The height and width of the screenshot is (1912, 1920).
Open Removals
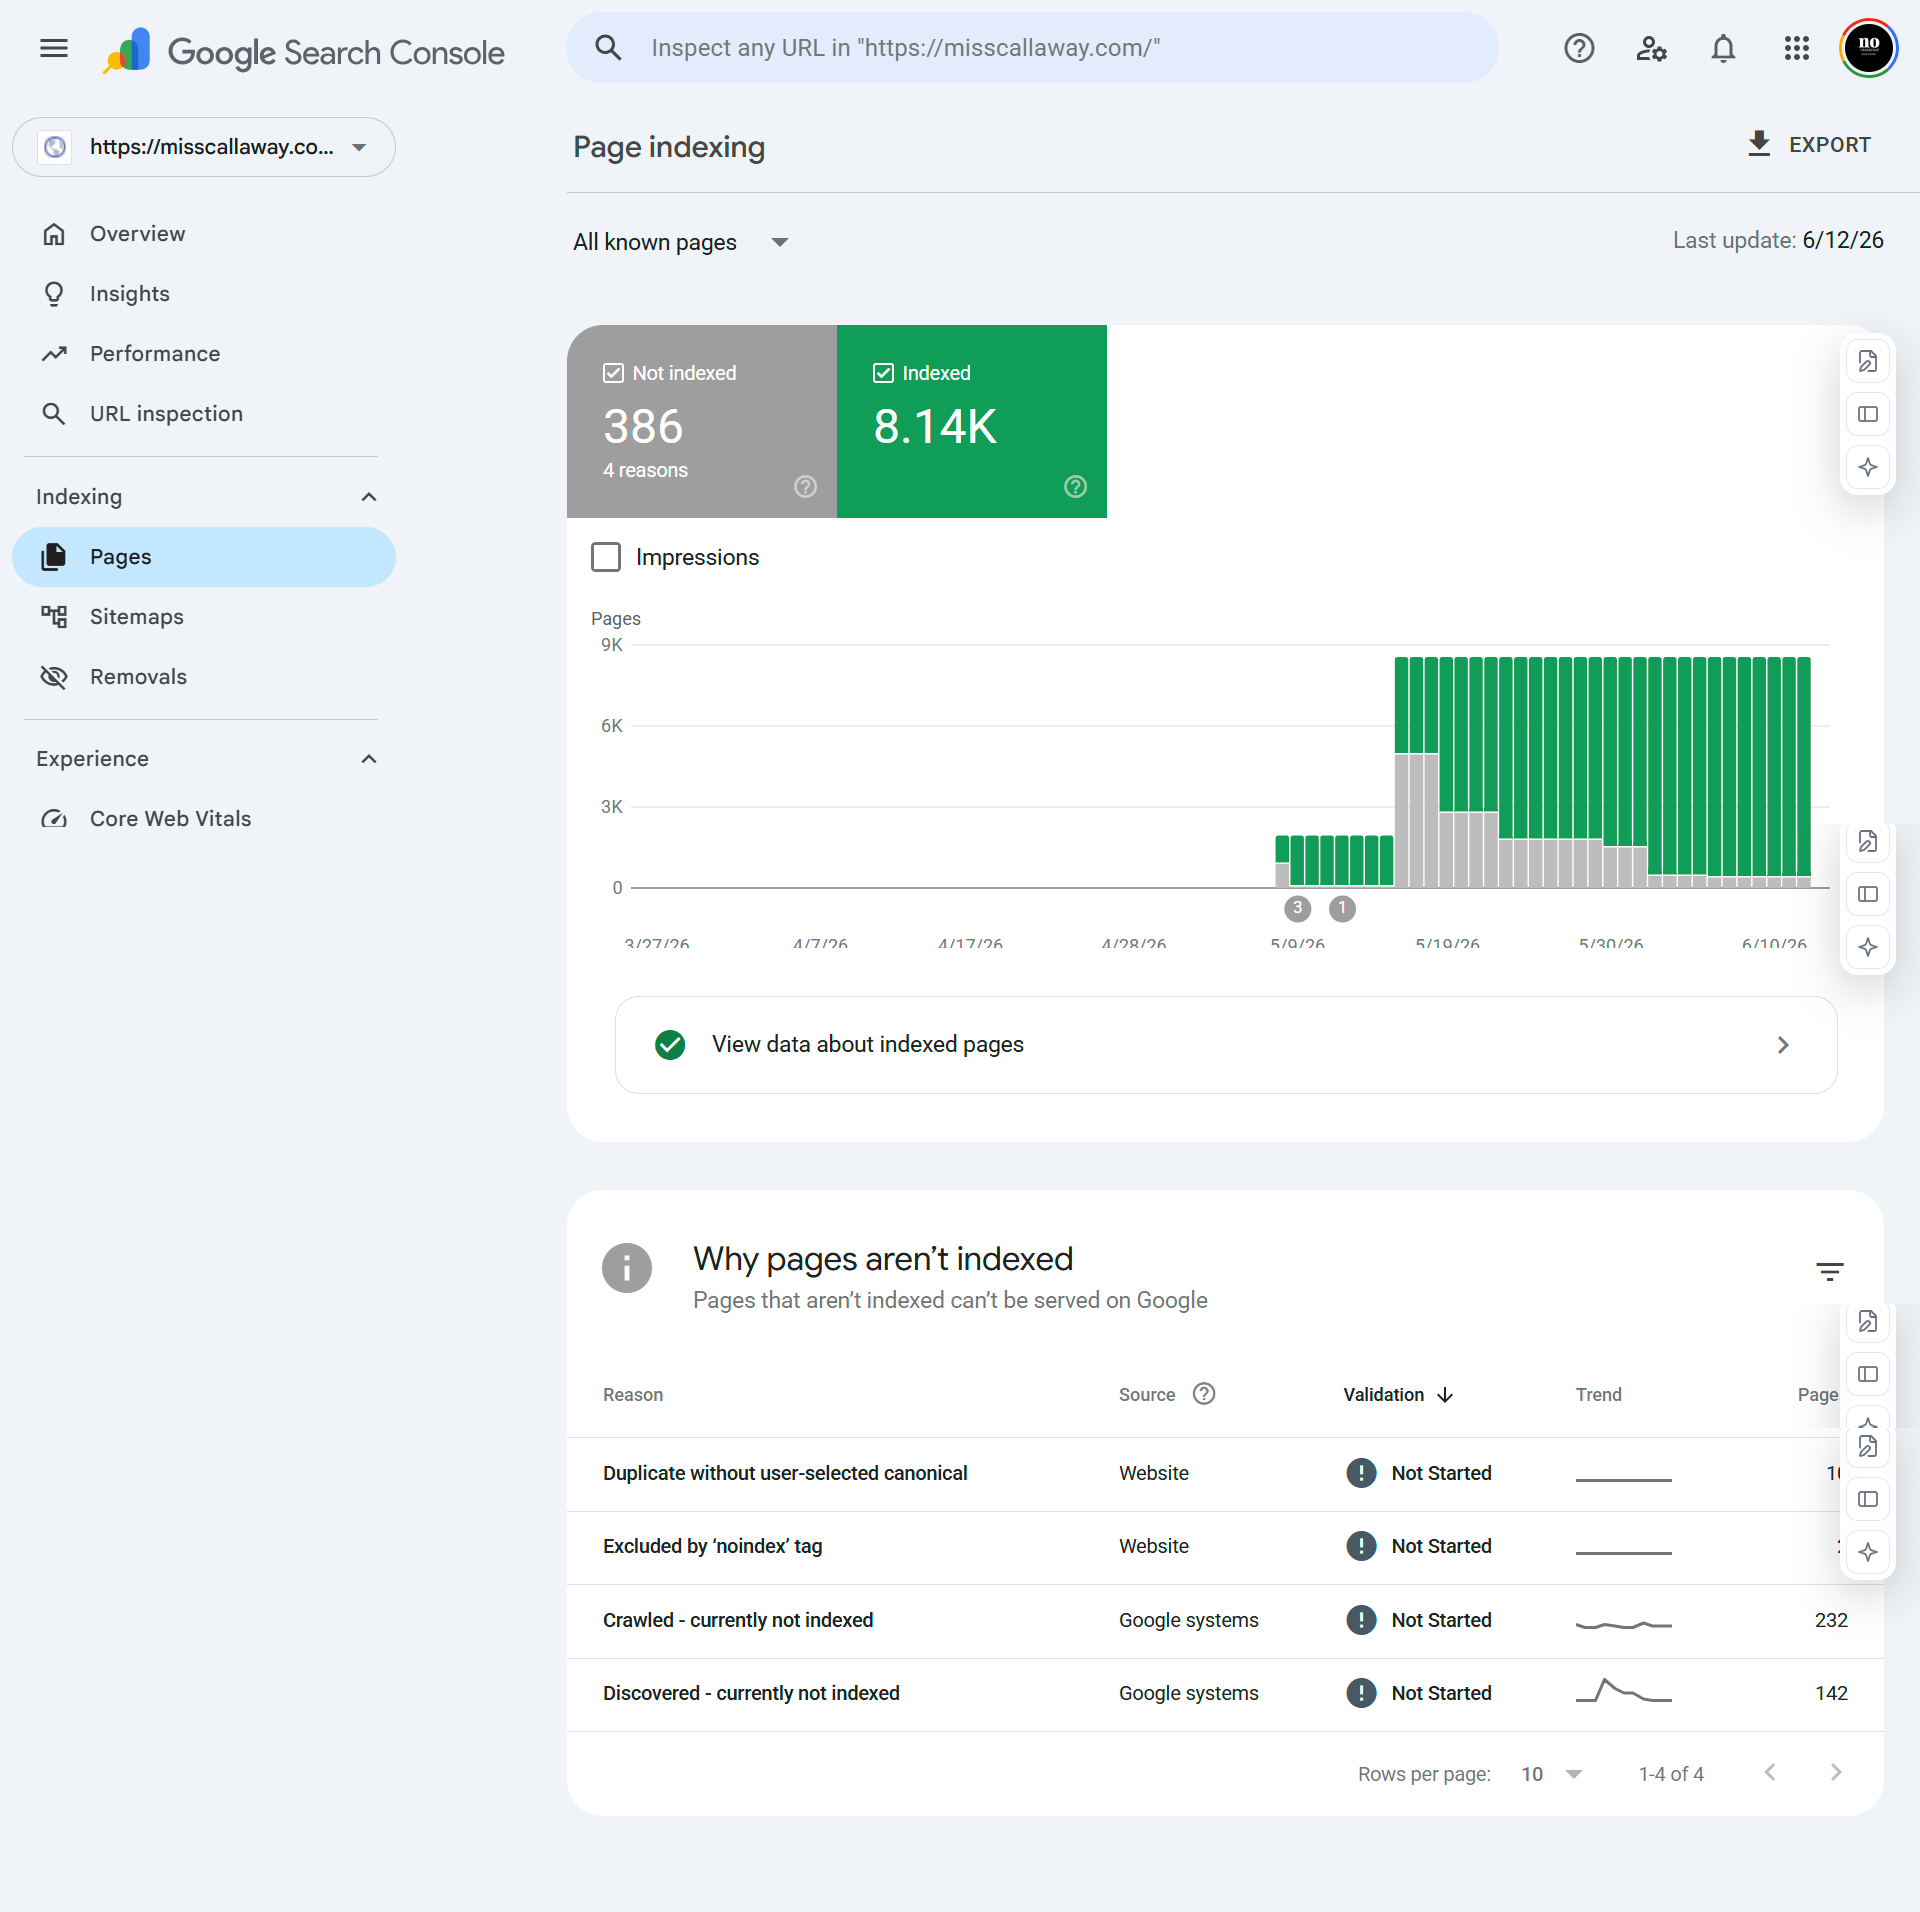(x=204, y=677)
